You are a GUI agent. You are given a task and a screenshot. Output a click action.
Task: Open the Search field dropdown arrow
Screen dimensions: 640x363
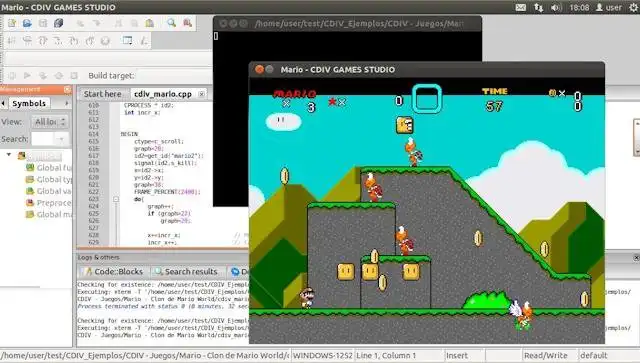61,139
